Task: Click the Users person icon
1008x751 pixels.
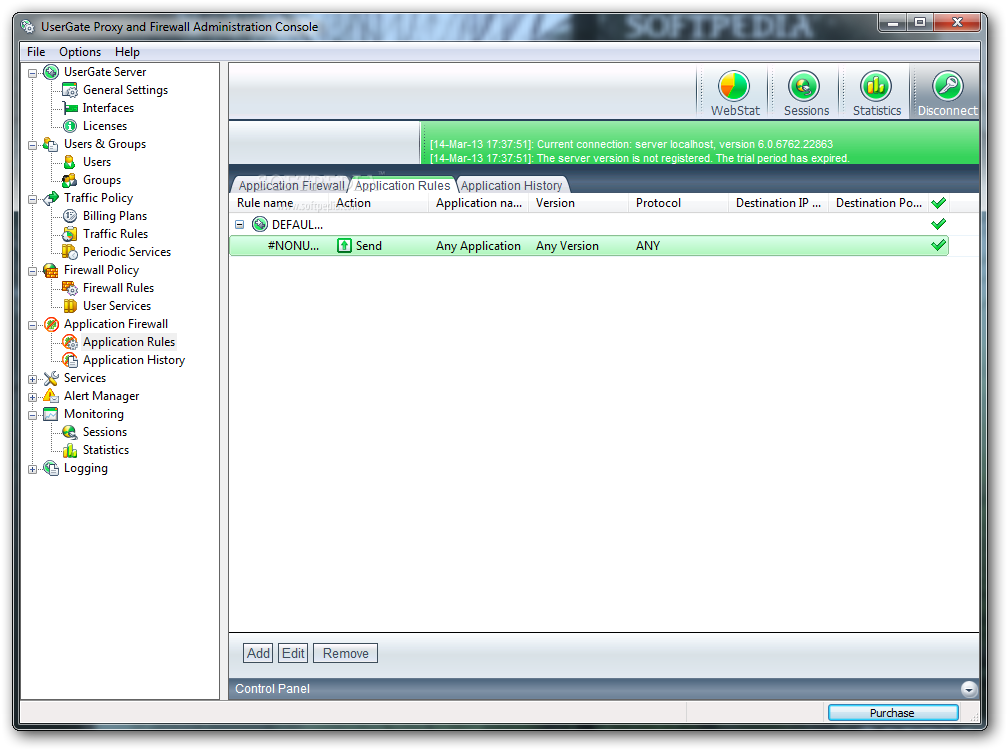Action: click(x=69, y=162)
